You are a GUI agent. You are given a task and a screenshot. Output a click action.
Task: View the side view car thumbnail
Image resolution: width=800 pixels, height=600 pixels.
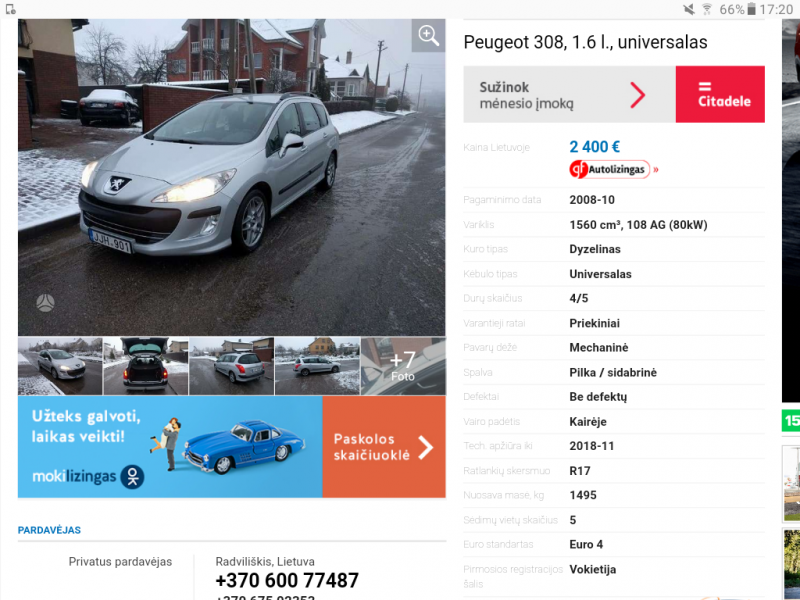(317, 366)
